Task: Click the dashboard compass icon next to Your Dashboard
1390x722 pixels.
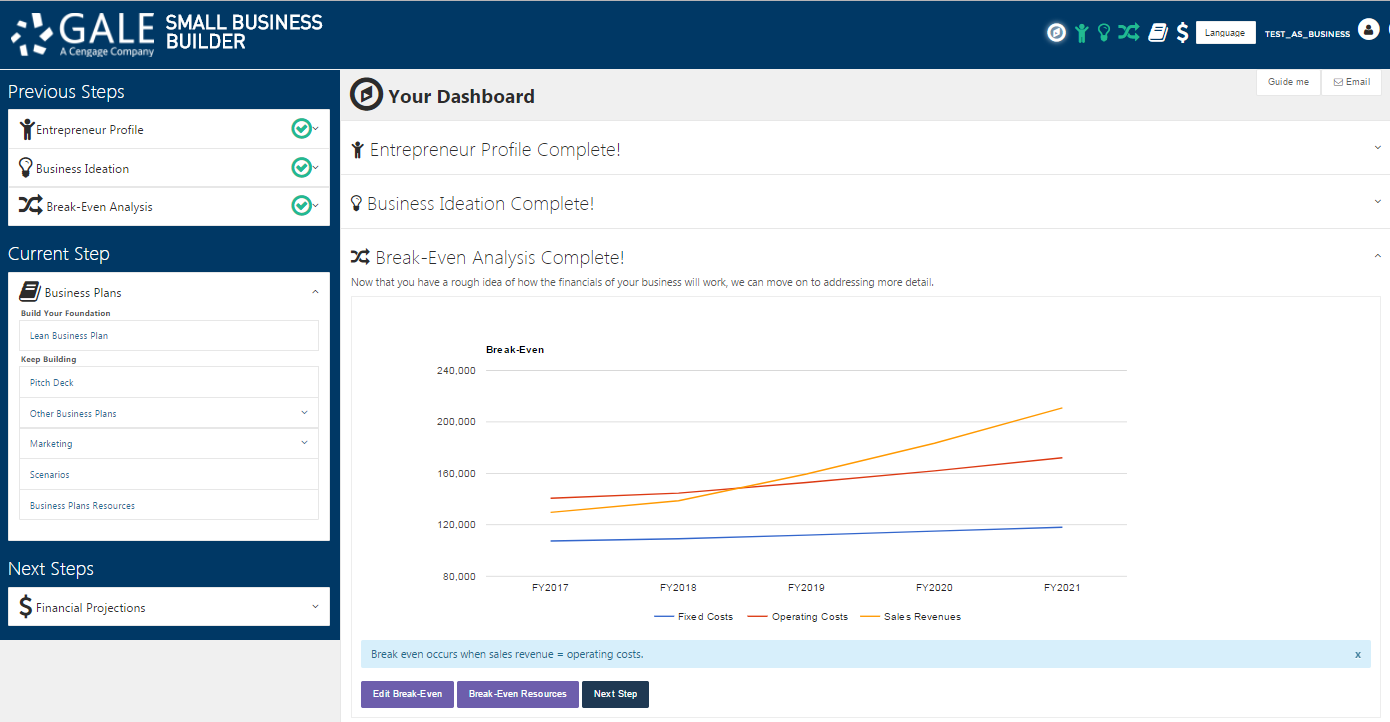Action: (366, 95)
